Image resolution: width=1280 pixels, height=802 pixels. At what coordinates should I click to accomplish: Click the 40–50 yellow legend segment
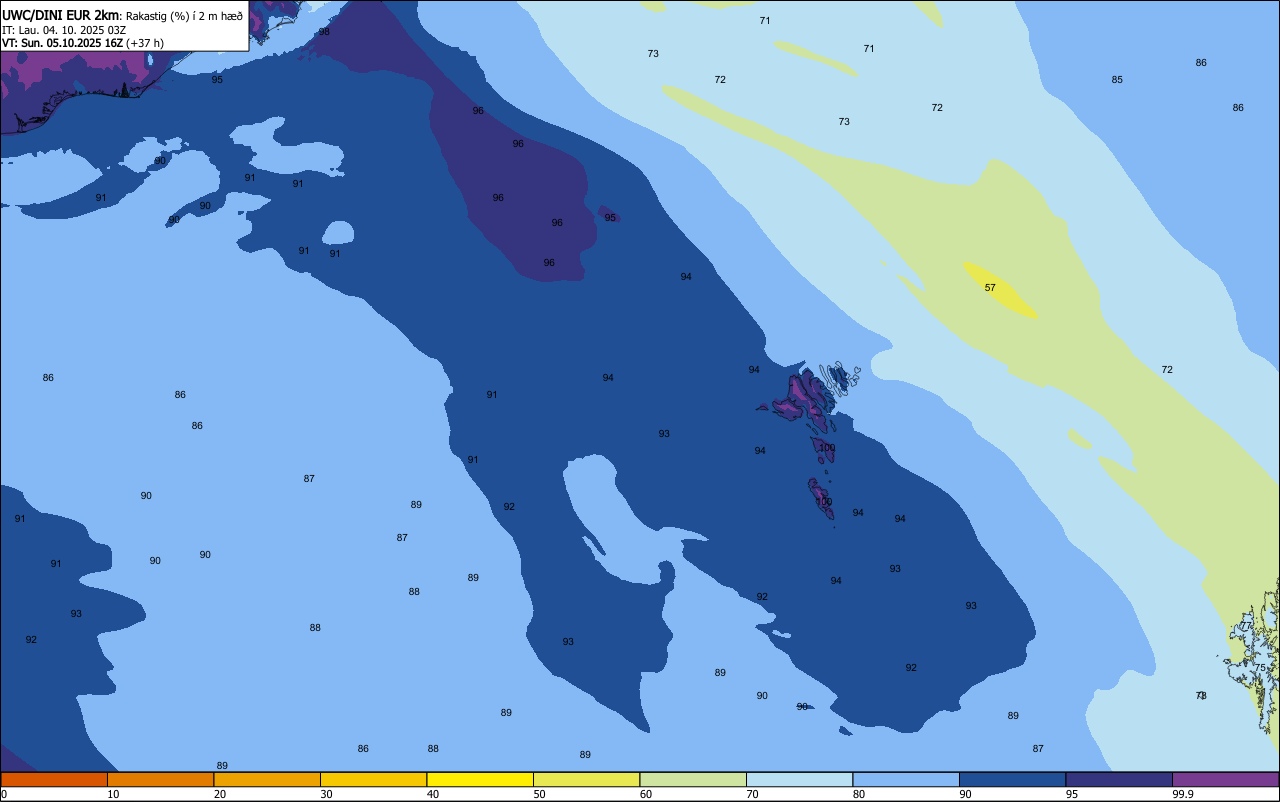480,779
